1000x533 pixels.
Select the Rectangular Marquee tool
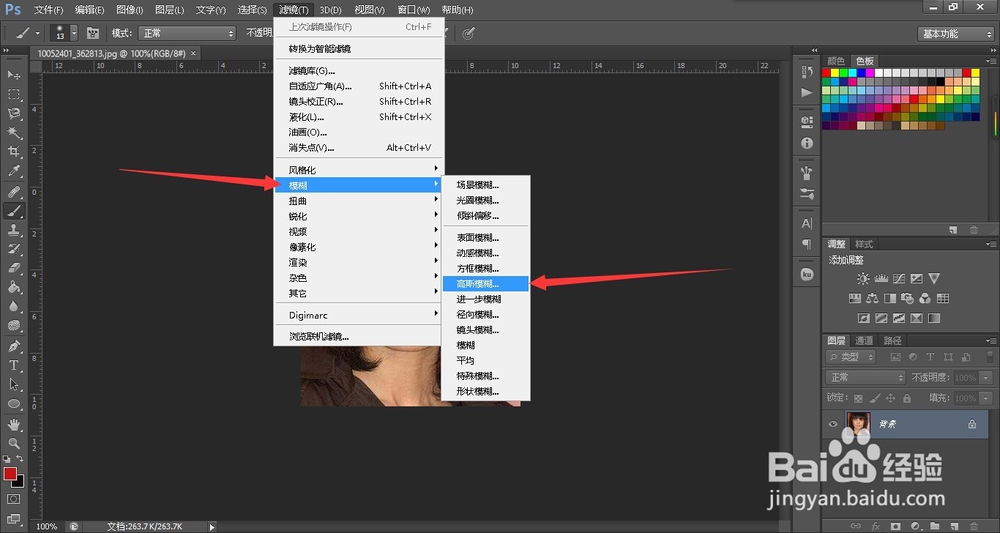13,94
